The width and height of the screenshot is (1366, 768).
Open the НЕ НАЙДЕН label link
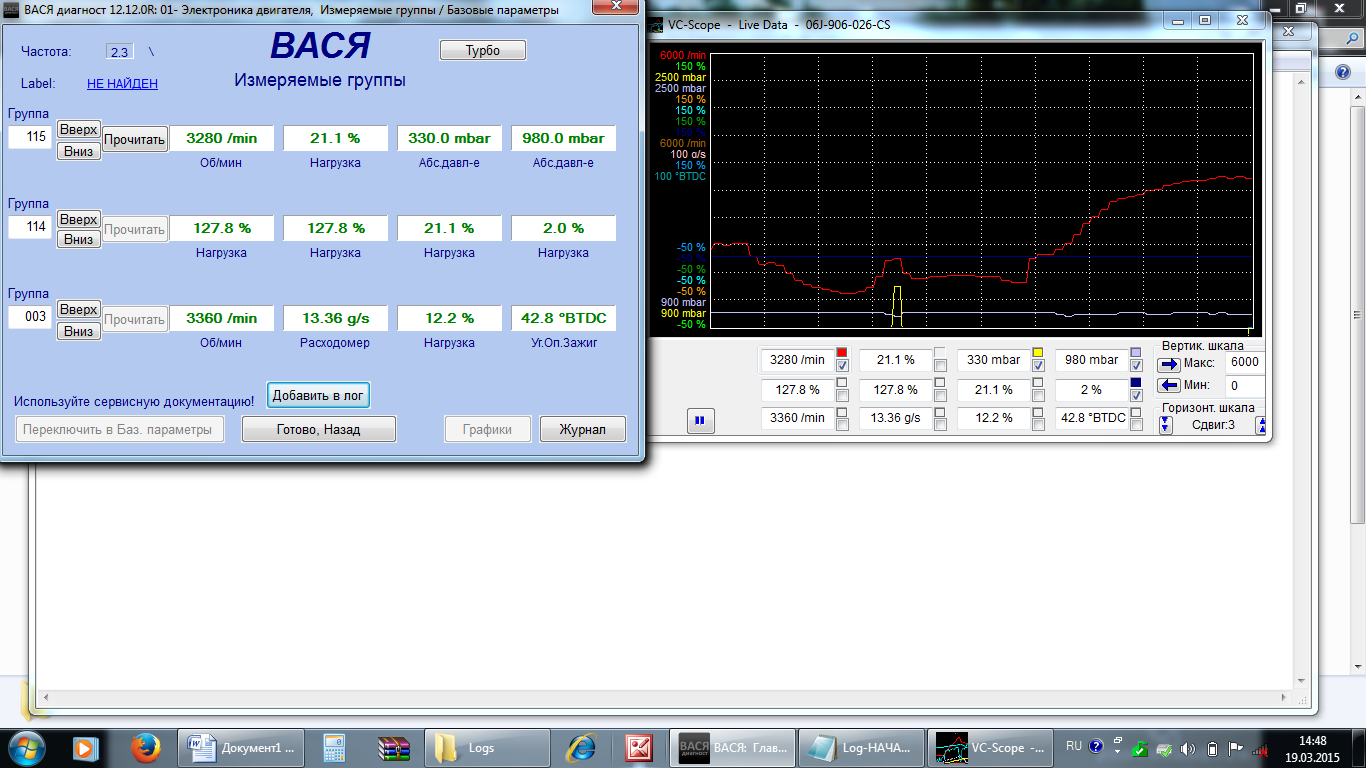(x=122, y=84)
